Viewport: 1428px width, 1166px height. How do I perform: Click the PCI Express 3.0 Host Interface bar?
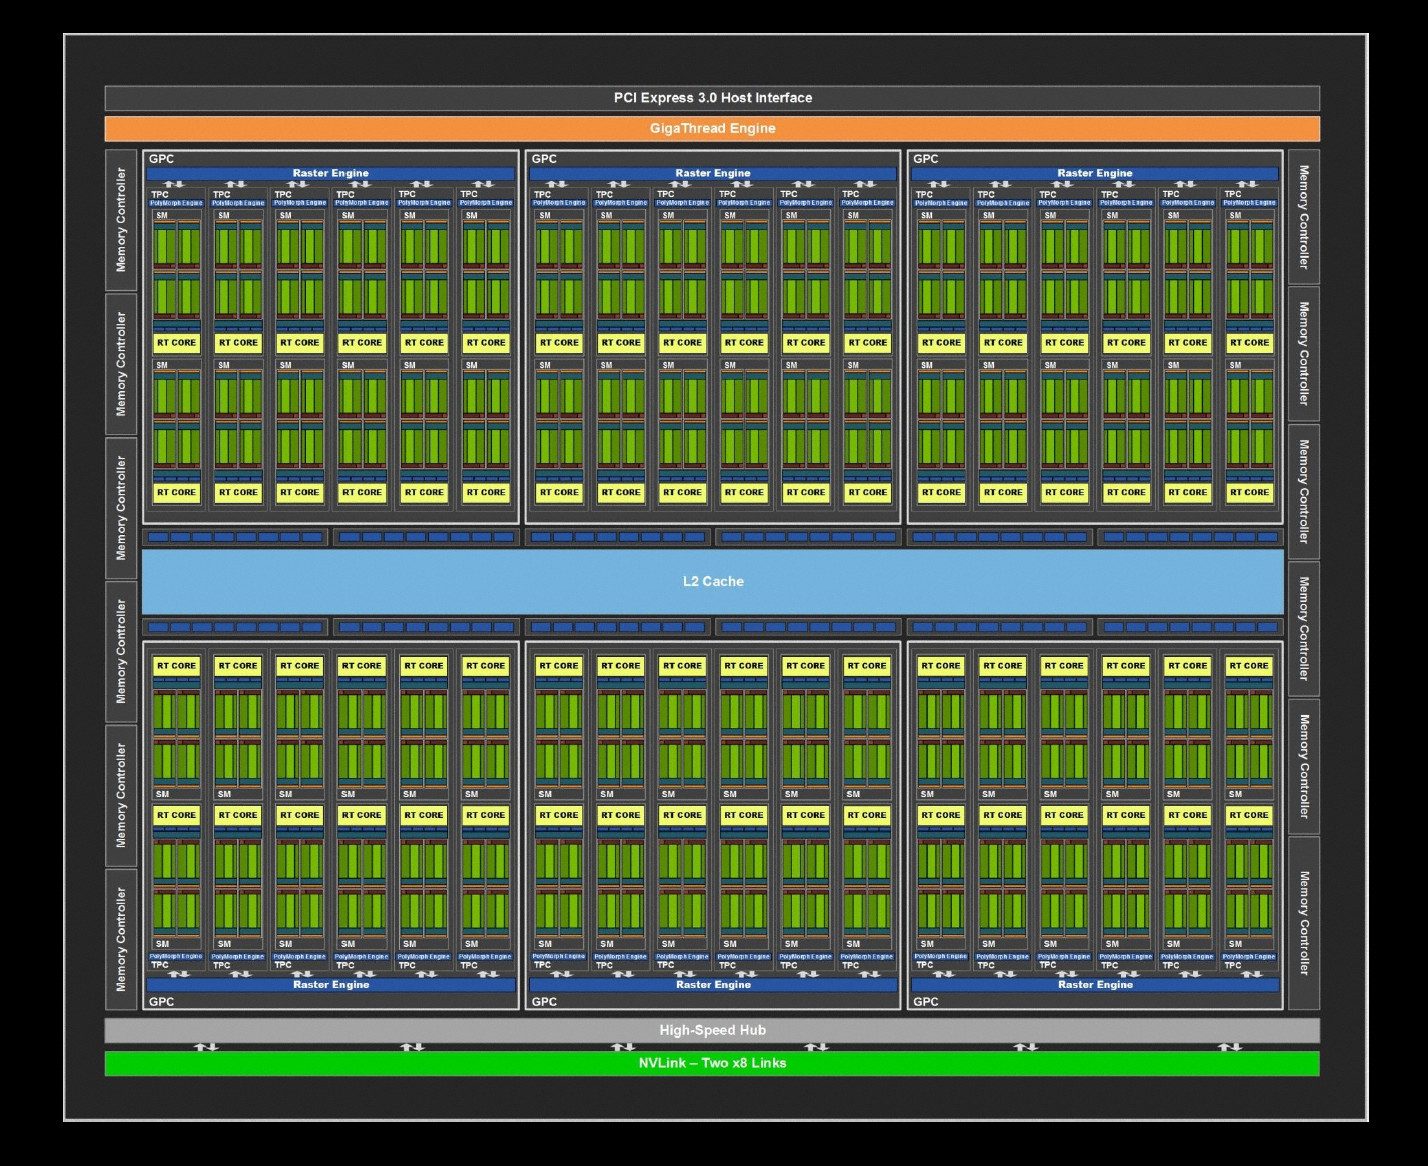(712, 98)
